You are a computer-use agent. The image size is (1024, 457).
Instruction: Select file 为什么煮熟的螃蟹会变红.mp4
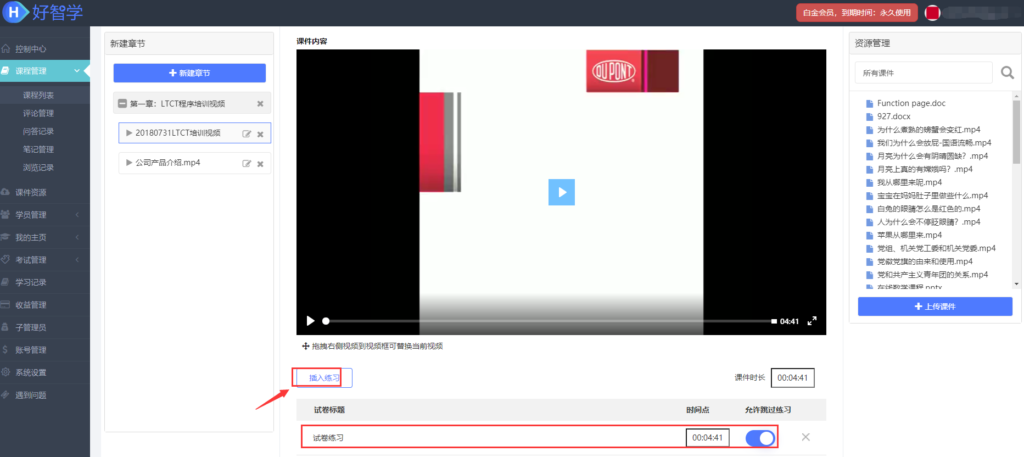click(929, 129)
